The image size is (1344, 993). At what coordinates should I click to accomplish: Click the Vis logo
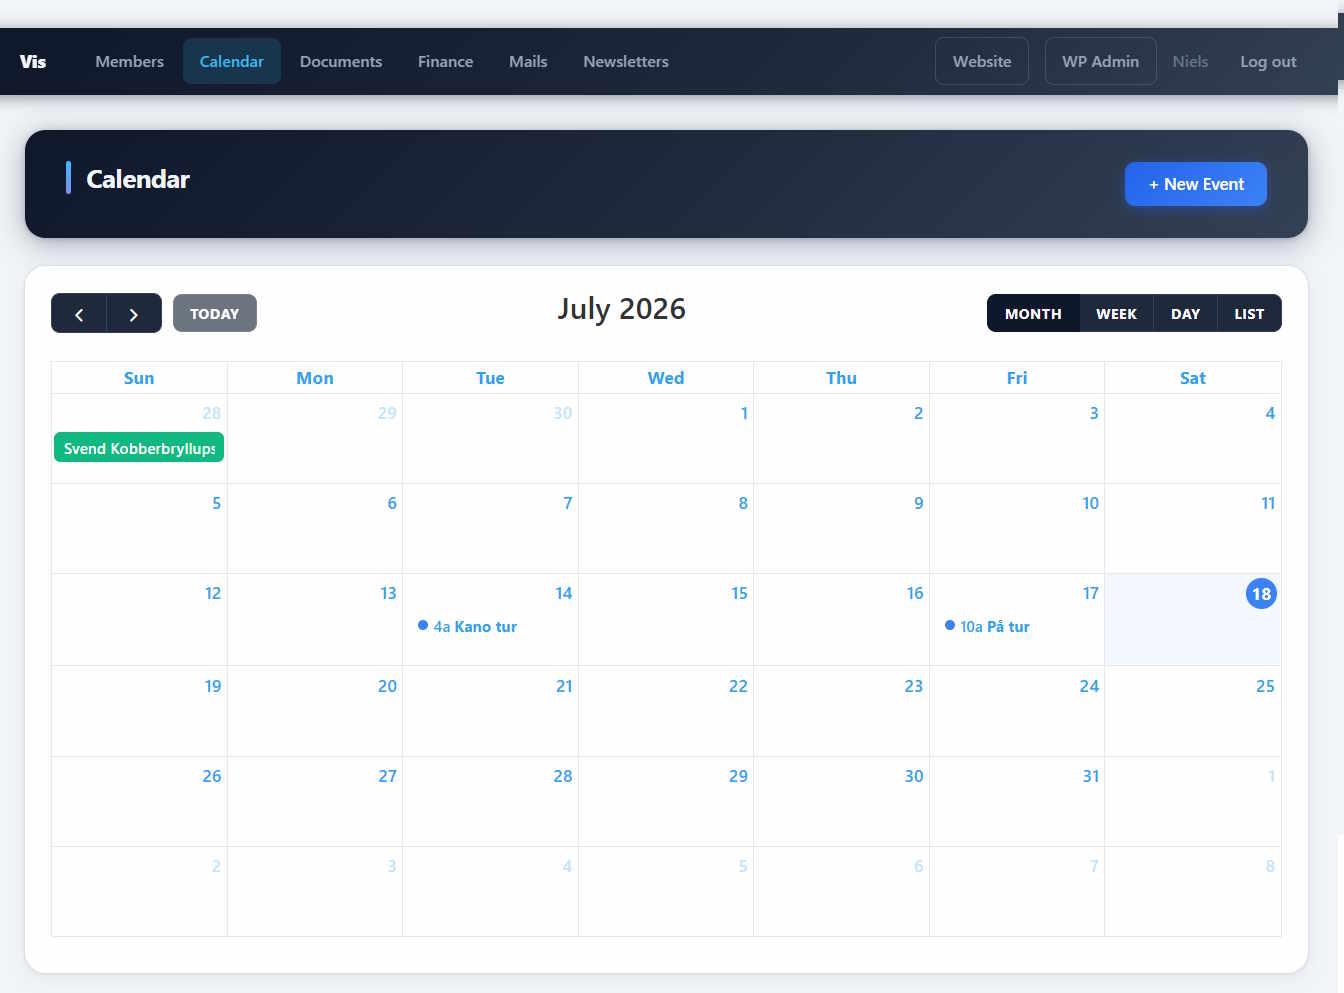[33, 61]
